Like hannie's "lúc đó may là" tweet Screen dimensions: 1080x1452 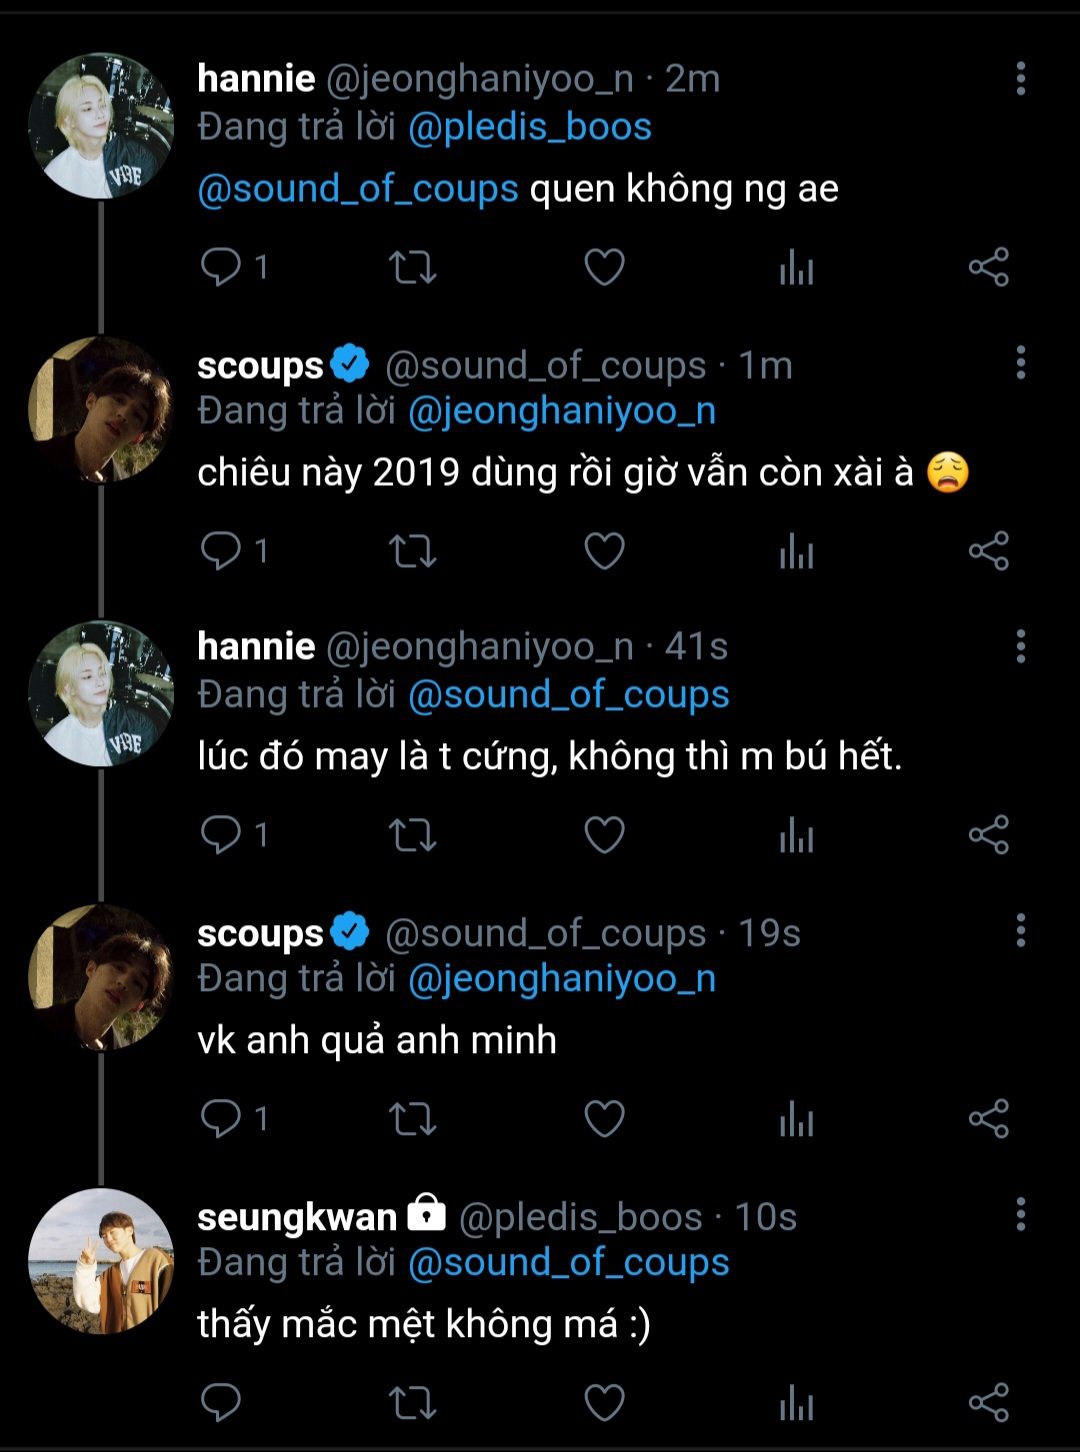604,835
